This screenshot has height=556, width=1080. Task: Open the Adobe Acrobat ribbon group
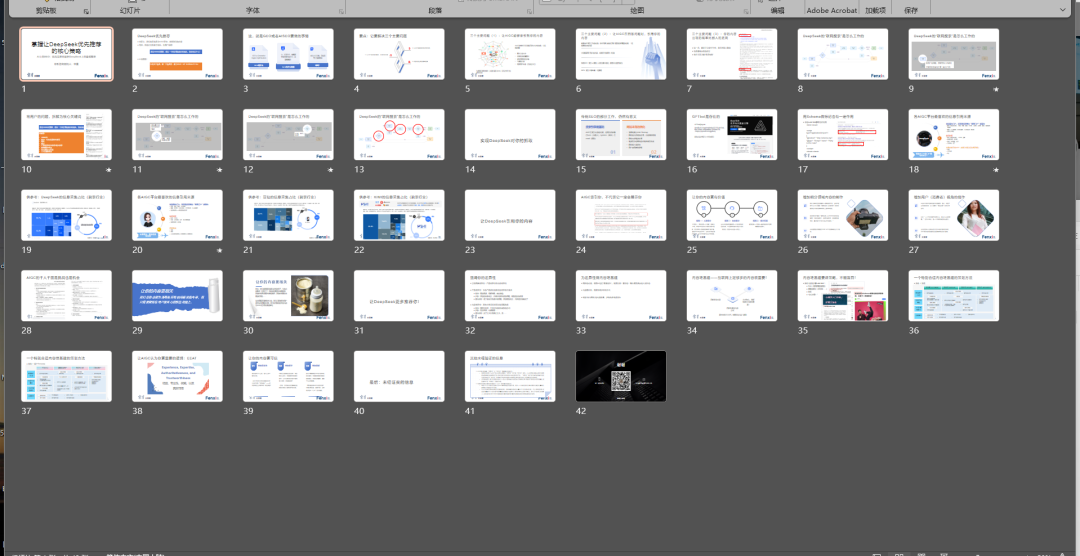831,11
